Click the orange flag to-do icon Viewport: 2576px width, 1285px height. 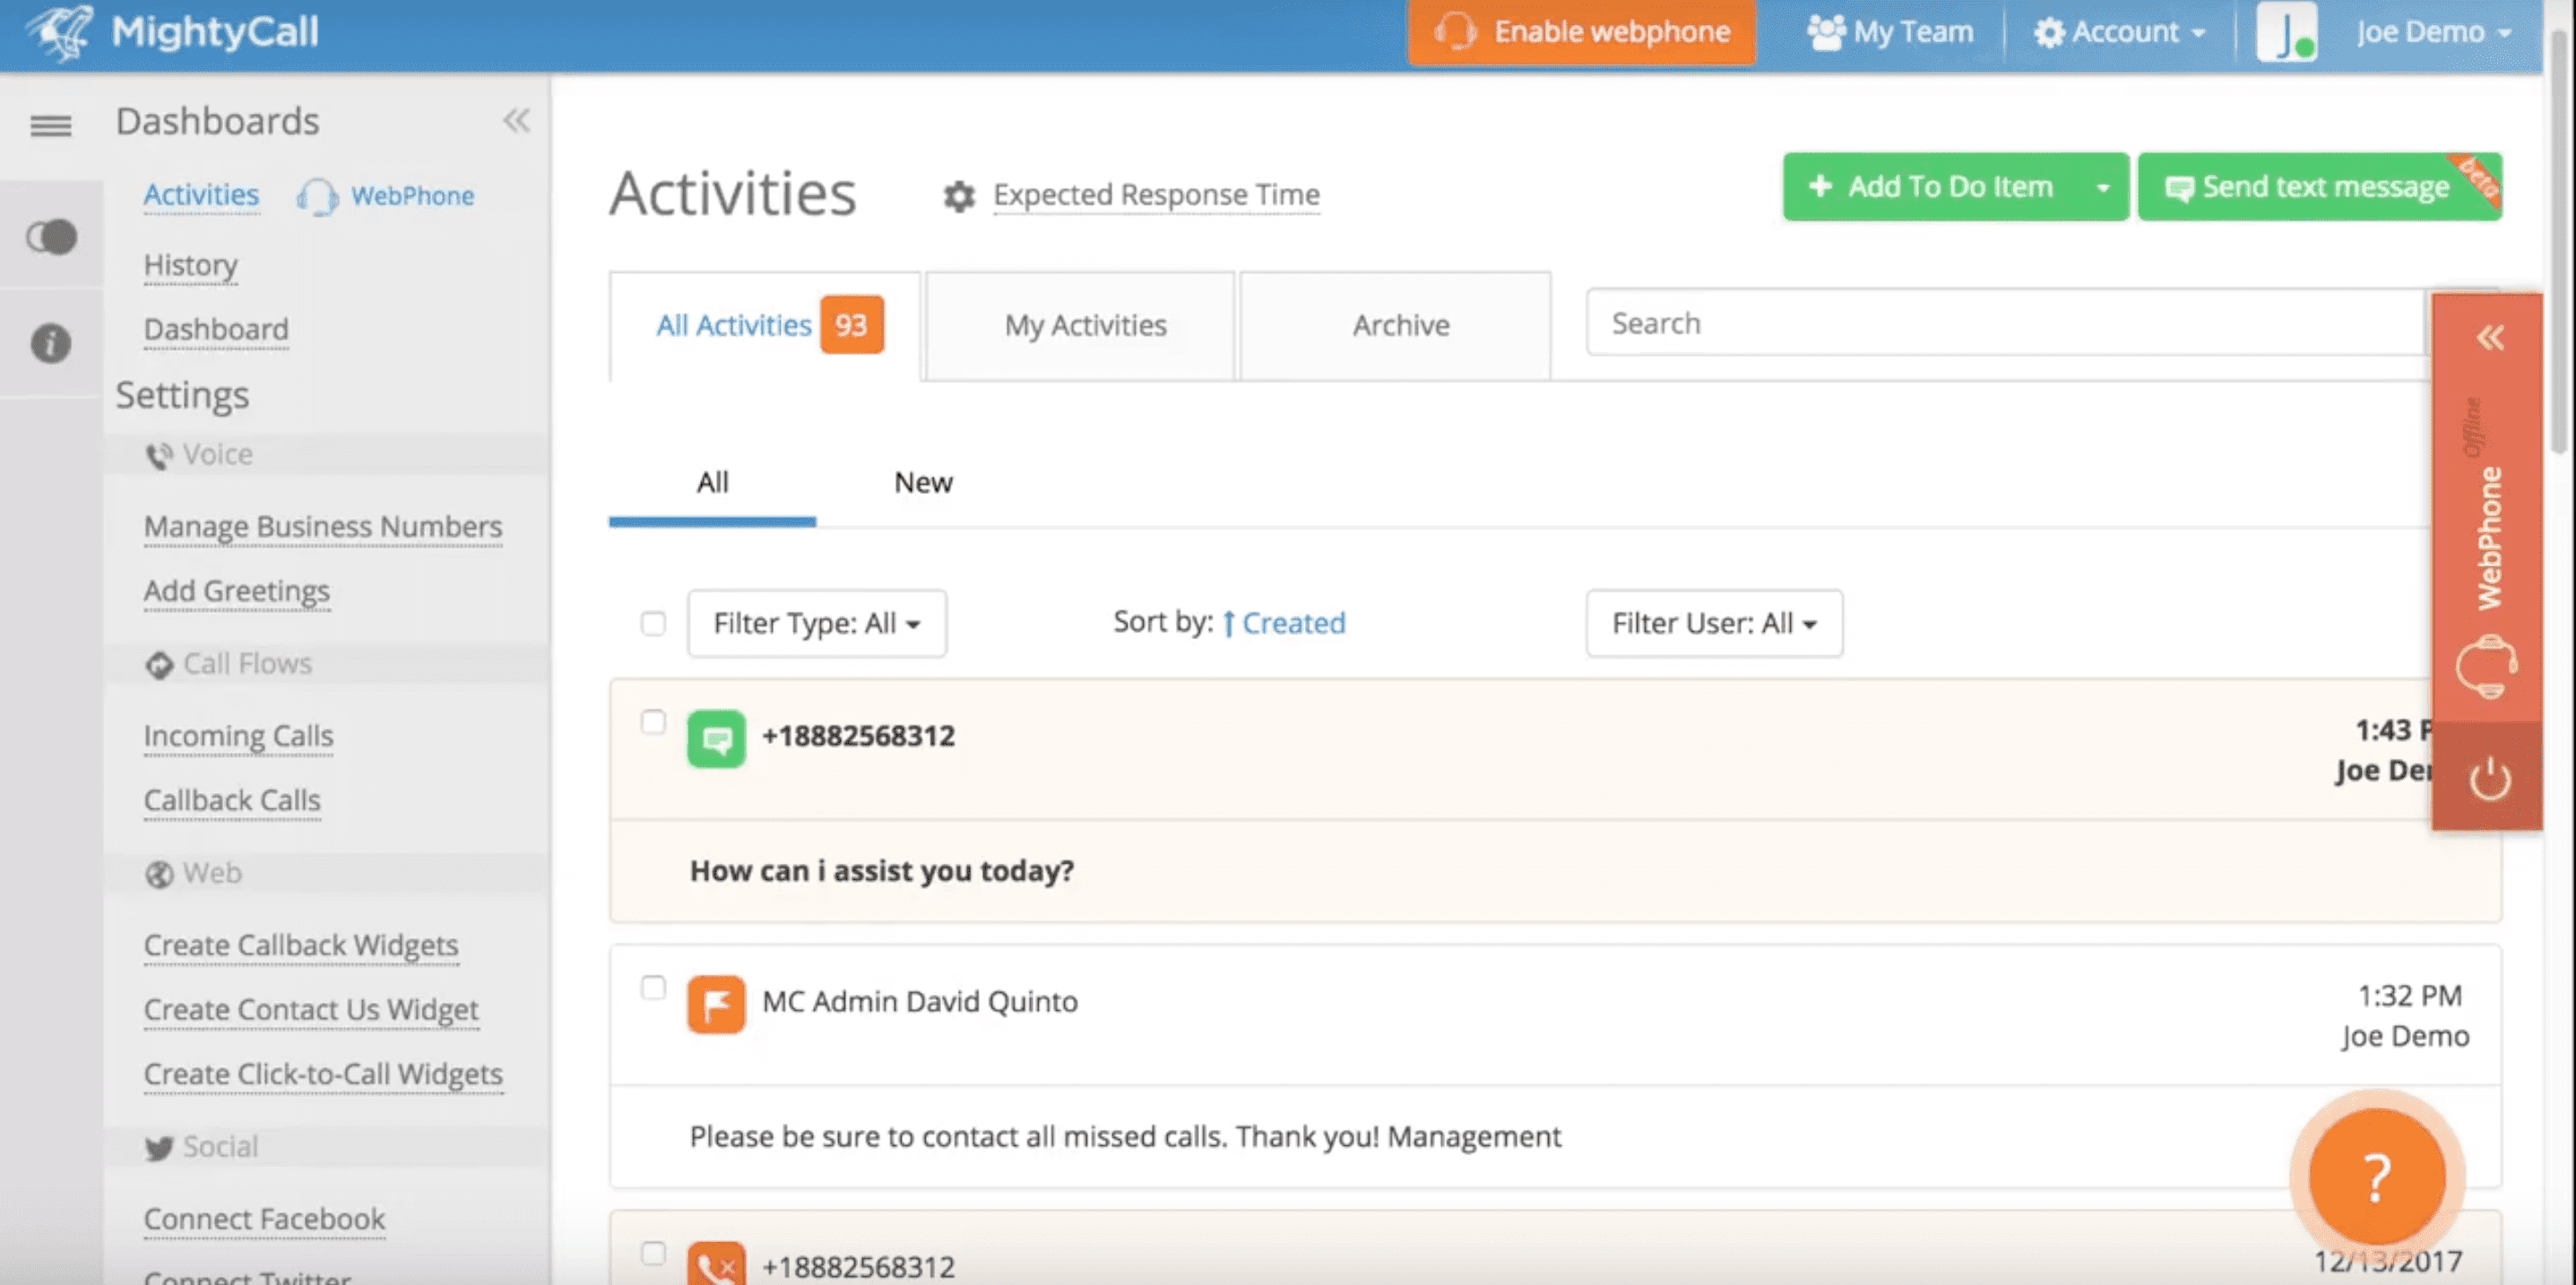point(716,1004)
